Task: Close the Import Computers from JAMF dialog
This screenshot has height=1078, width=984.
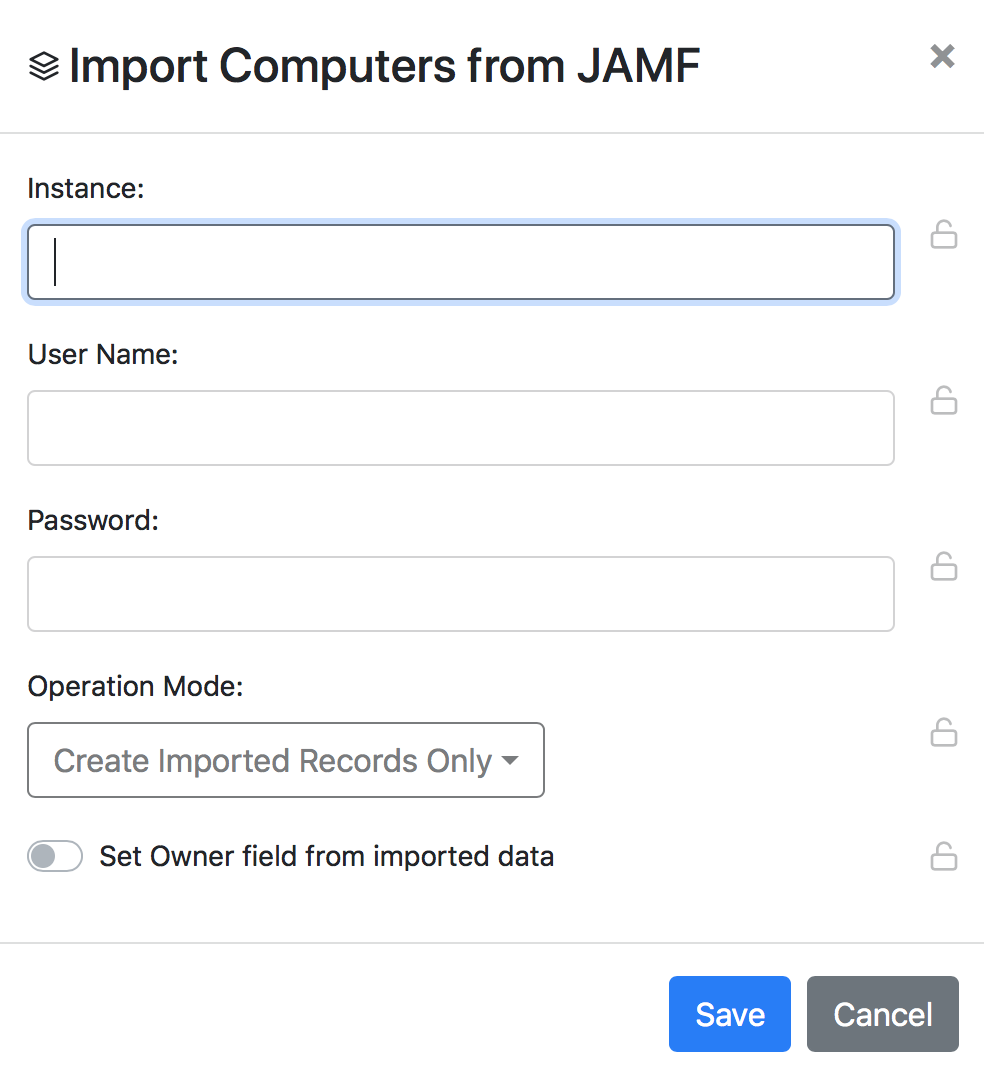Action: tap(941, 56)
